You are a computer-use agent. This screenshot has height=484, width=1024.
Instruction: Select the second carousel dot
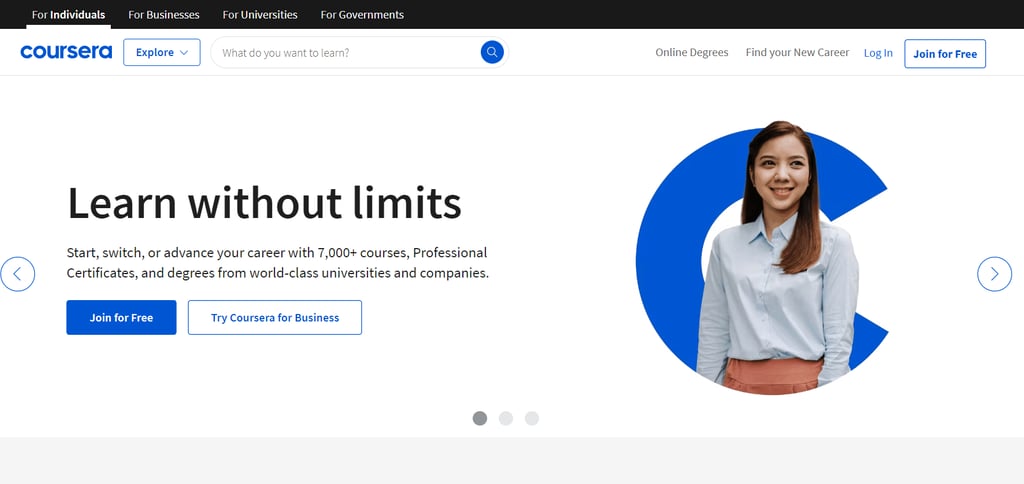(x=506, y=418)
